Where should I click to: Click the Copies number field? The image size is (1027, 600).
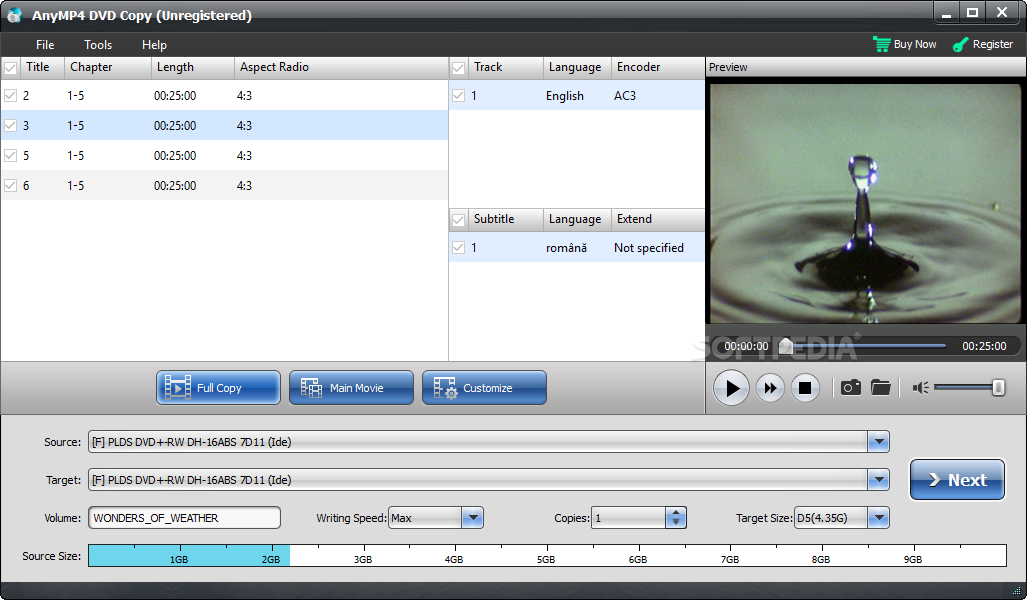[x=629, y=517]
